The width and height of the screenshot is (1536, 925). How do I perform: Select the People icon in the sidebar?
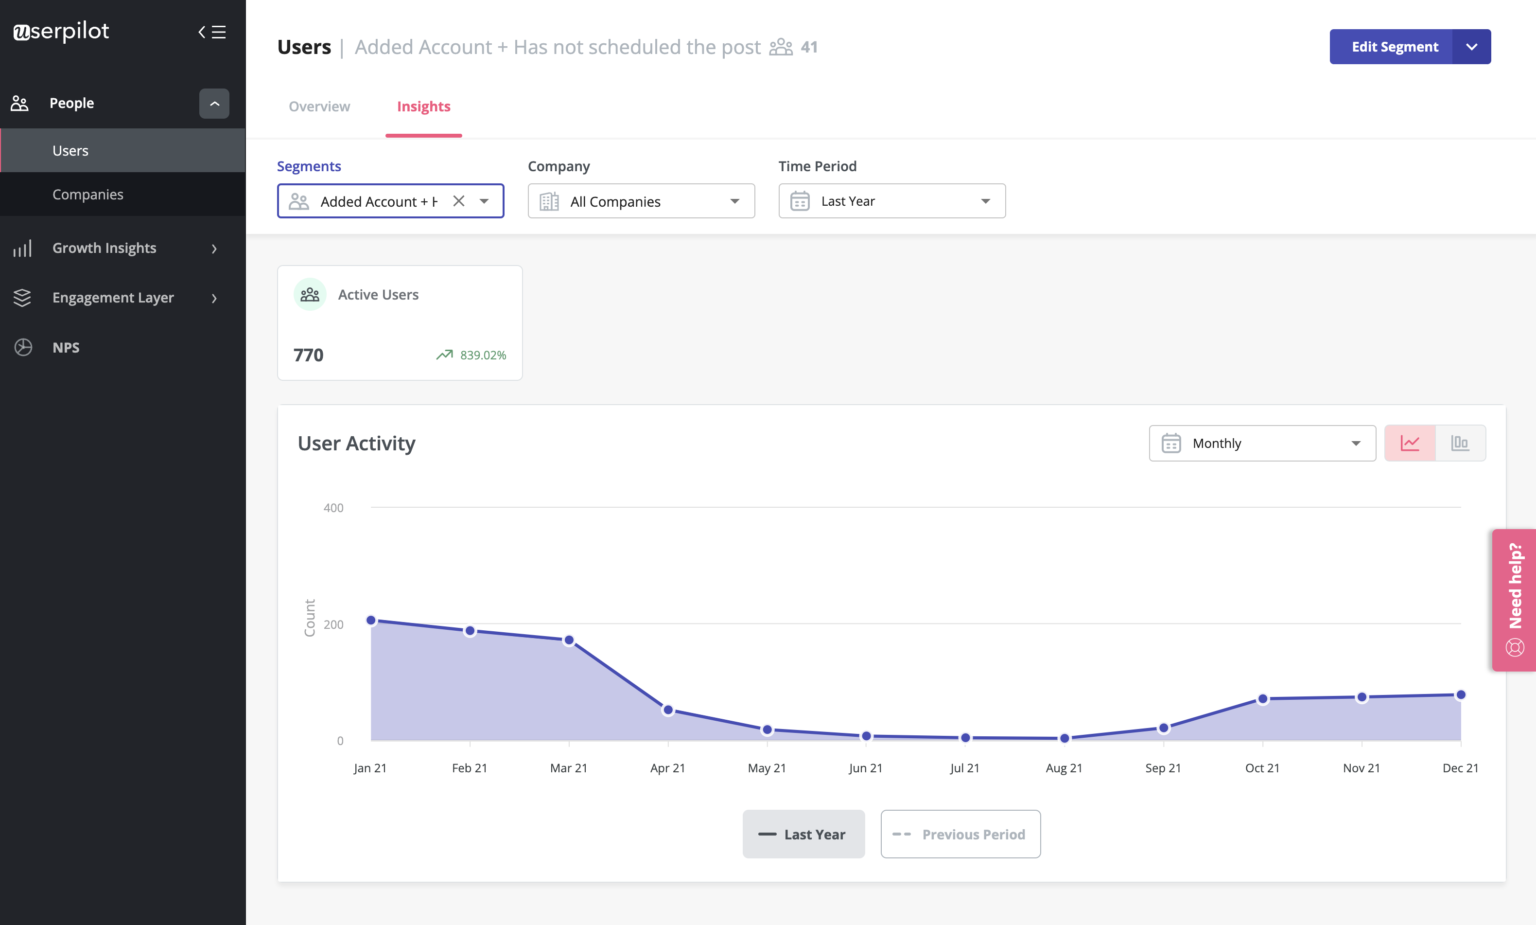[21, 102]
